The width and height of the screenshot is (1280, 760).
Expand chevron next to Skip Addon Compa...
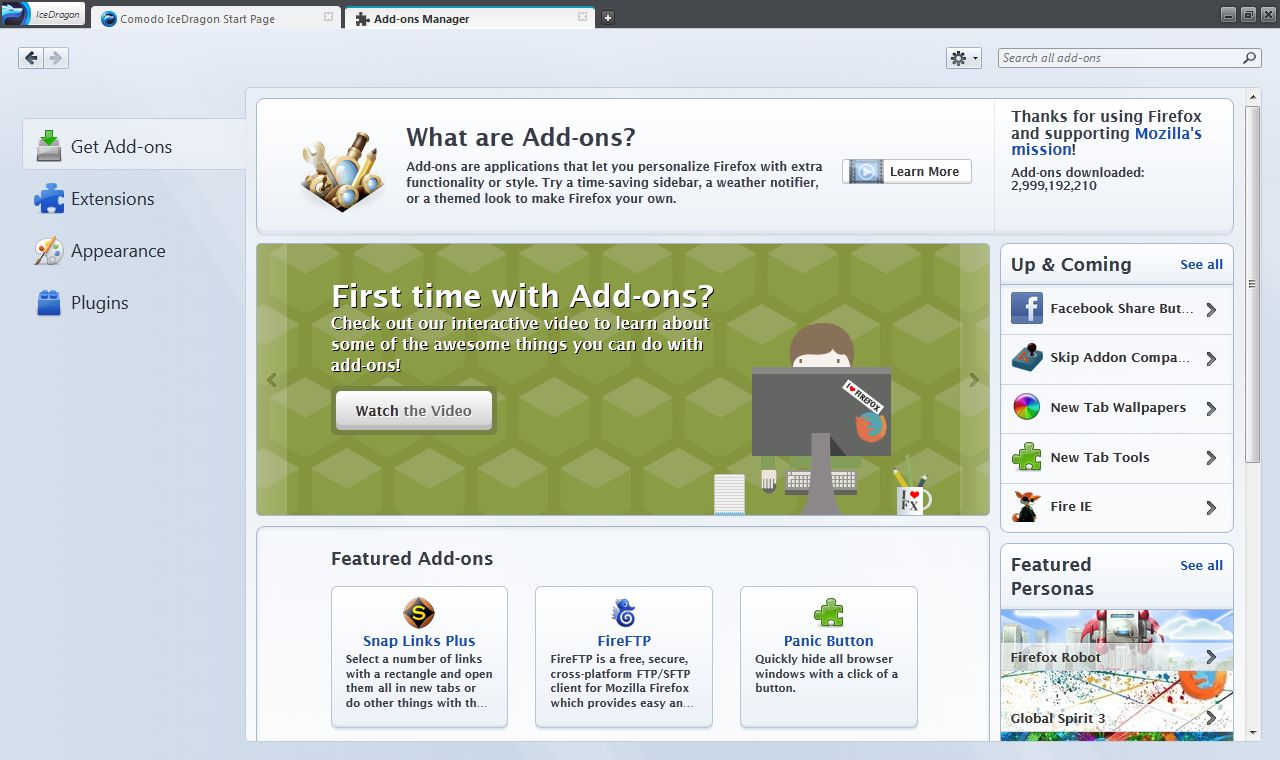(1211, 359)
